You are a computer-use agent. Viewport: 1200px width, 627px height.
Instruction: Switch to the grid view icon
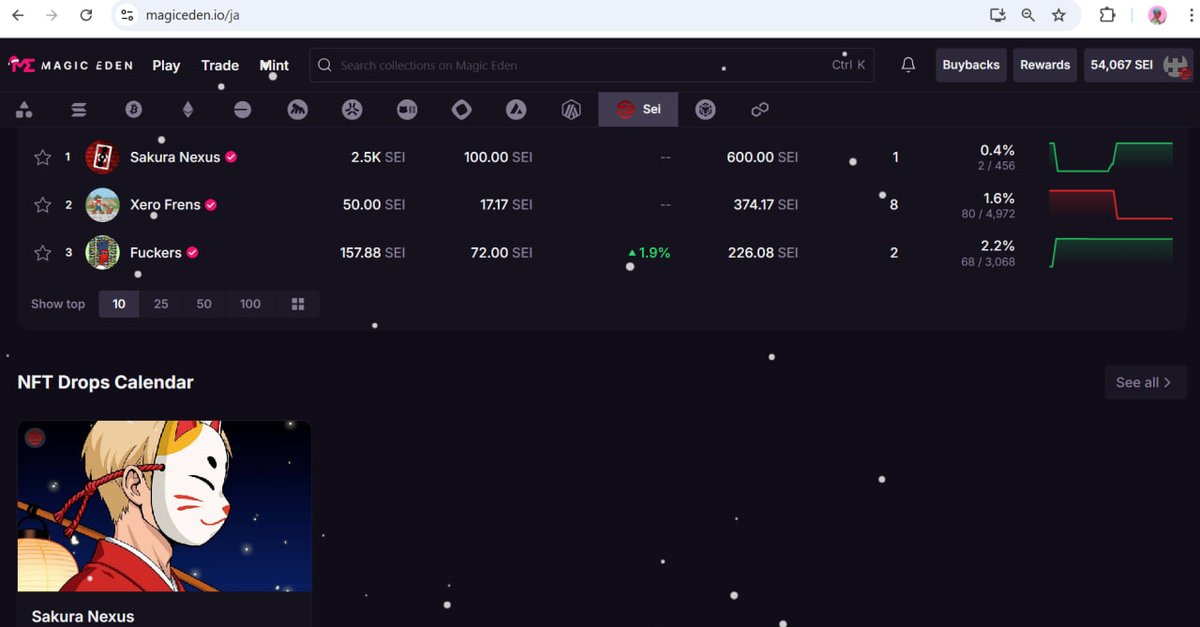(297, 304)
